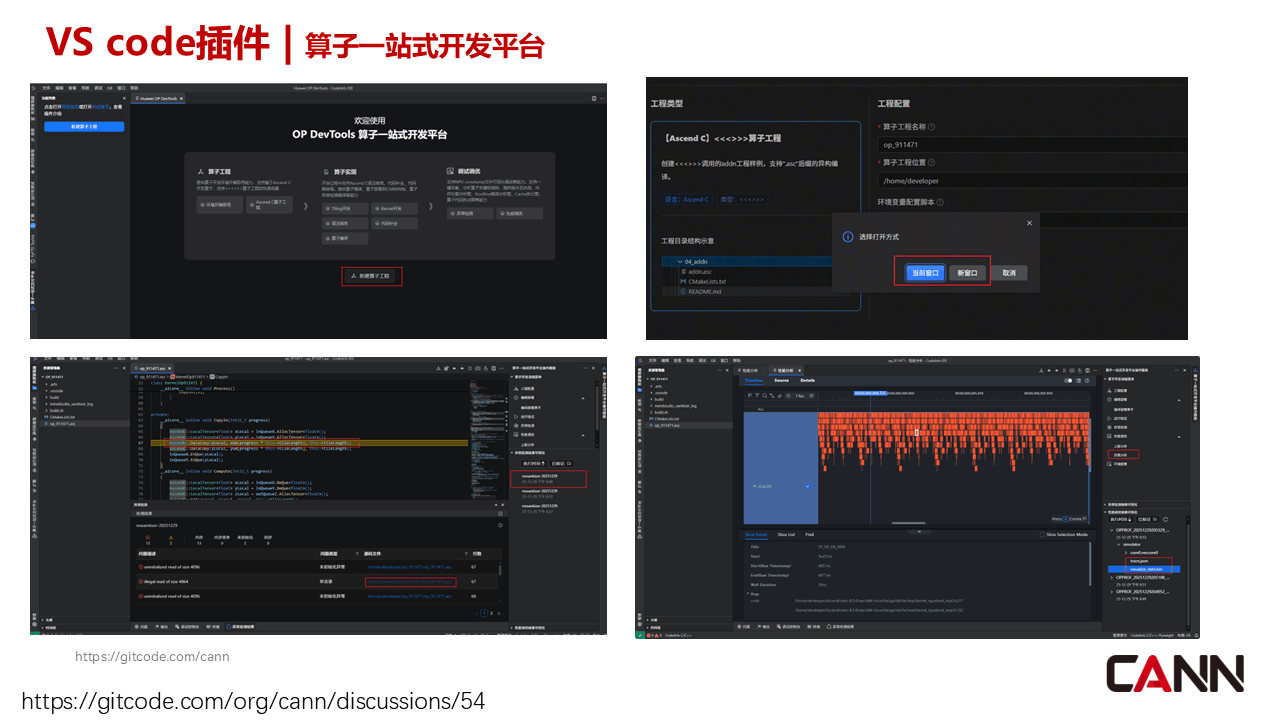Close the Huawei OP DevTools tab
The width and height of the screenshot is (1280, 720).
tap(181, 98)
